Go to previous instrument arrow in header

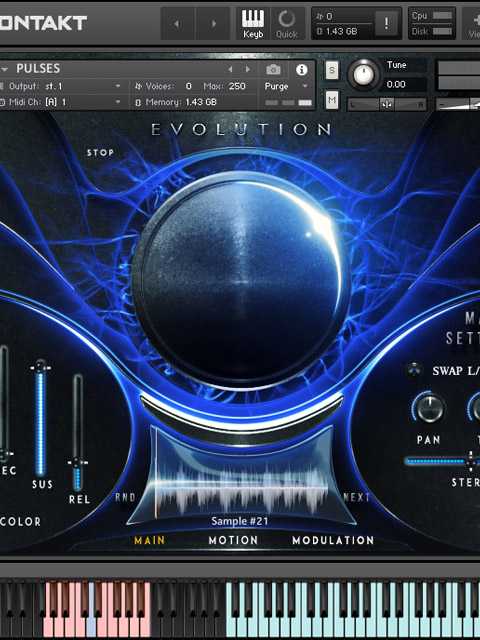(177, 24)
